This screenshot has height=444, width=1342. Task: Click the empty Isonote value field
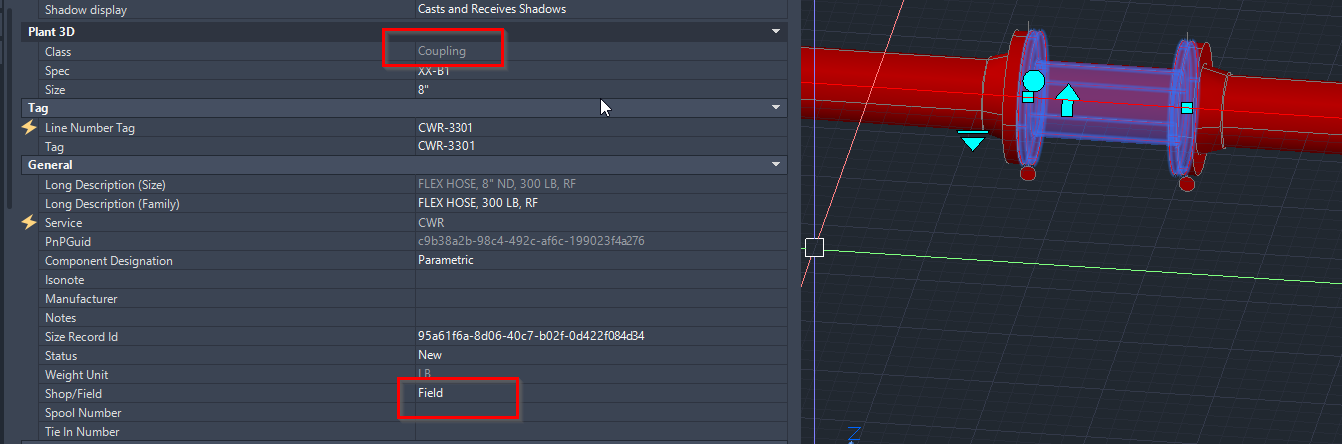pyautogui.click(x=601, y=280)
